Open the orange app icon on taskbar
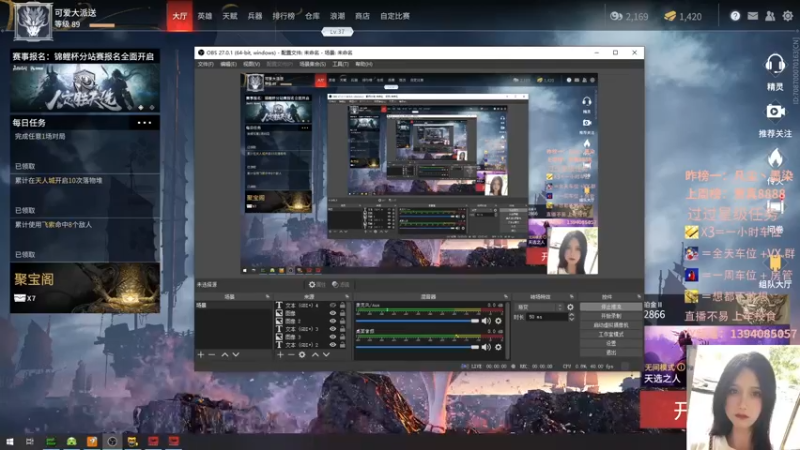800x450 pixels. point(92,441)
